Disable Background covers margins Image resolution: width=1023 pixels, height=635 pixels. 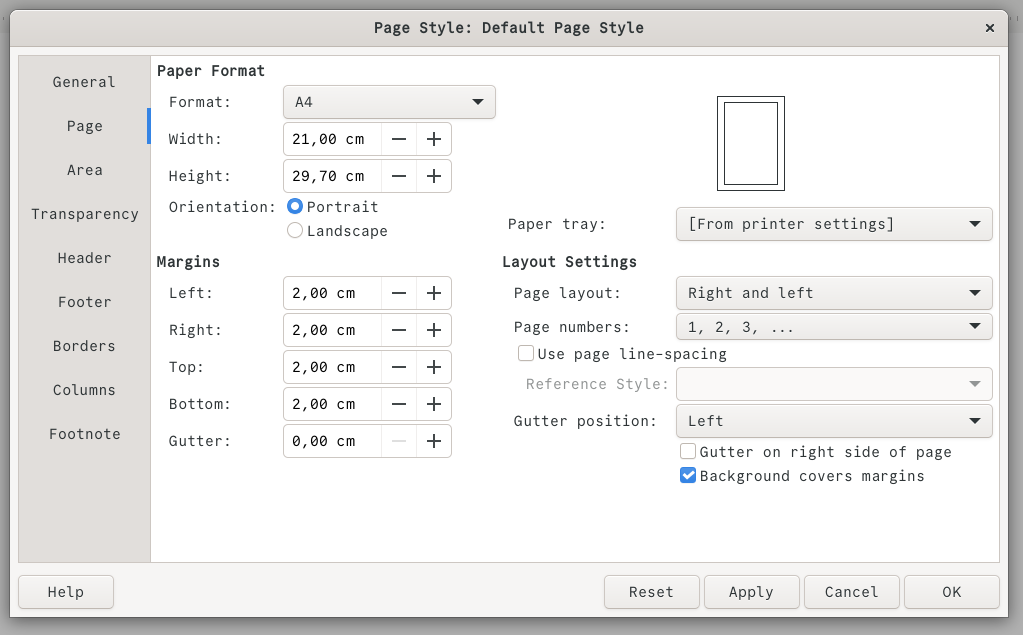tap(687, 475)
